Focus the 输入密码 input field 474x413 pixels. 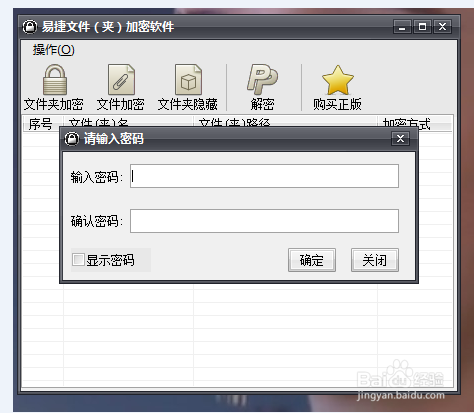[264, 176]
